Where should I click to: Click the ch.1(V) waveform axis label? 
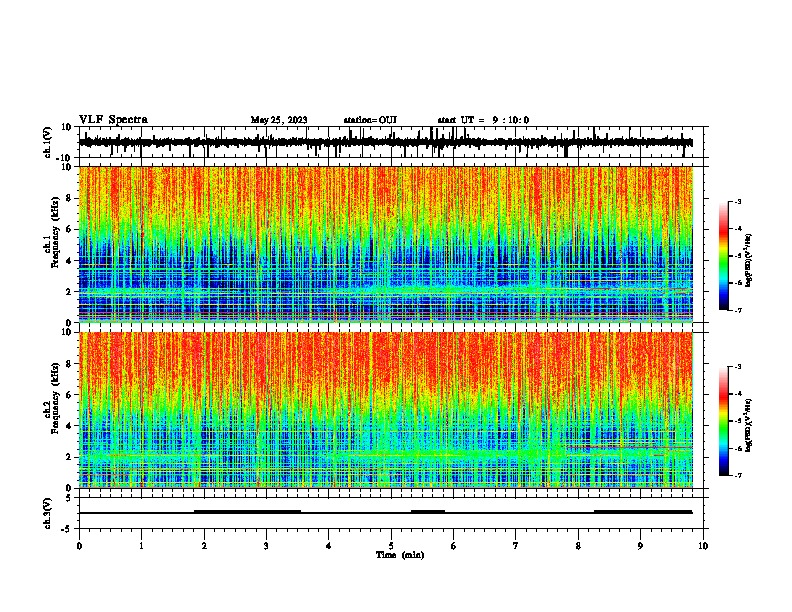point(48,142)
